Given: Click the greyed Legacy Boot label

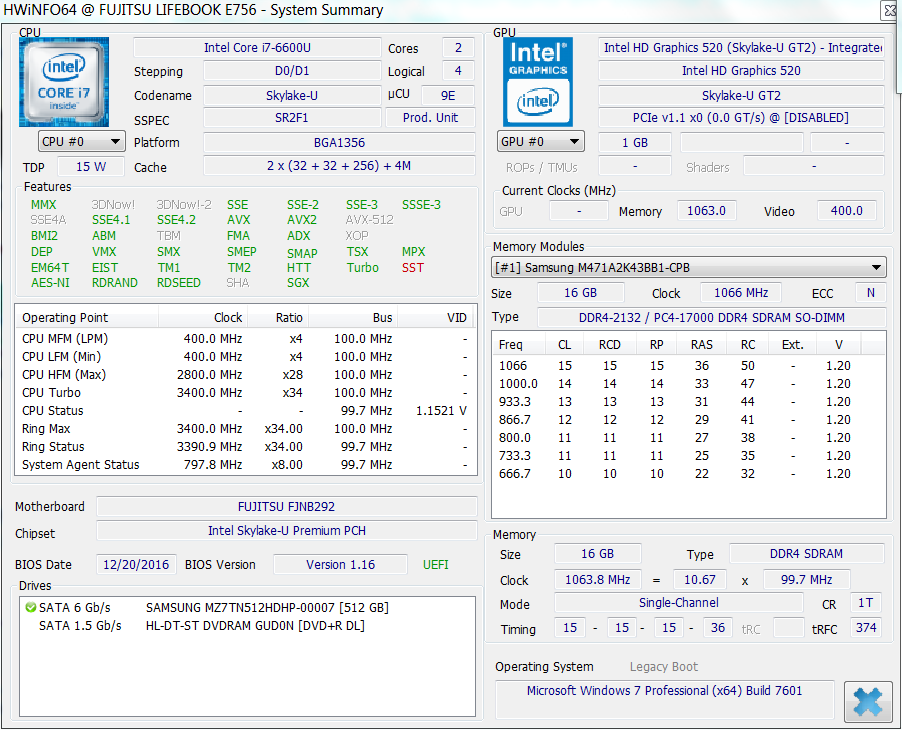Looking at the screenshot, I should point(664,667).
